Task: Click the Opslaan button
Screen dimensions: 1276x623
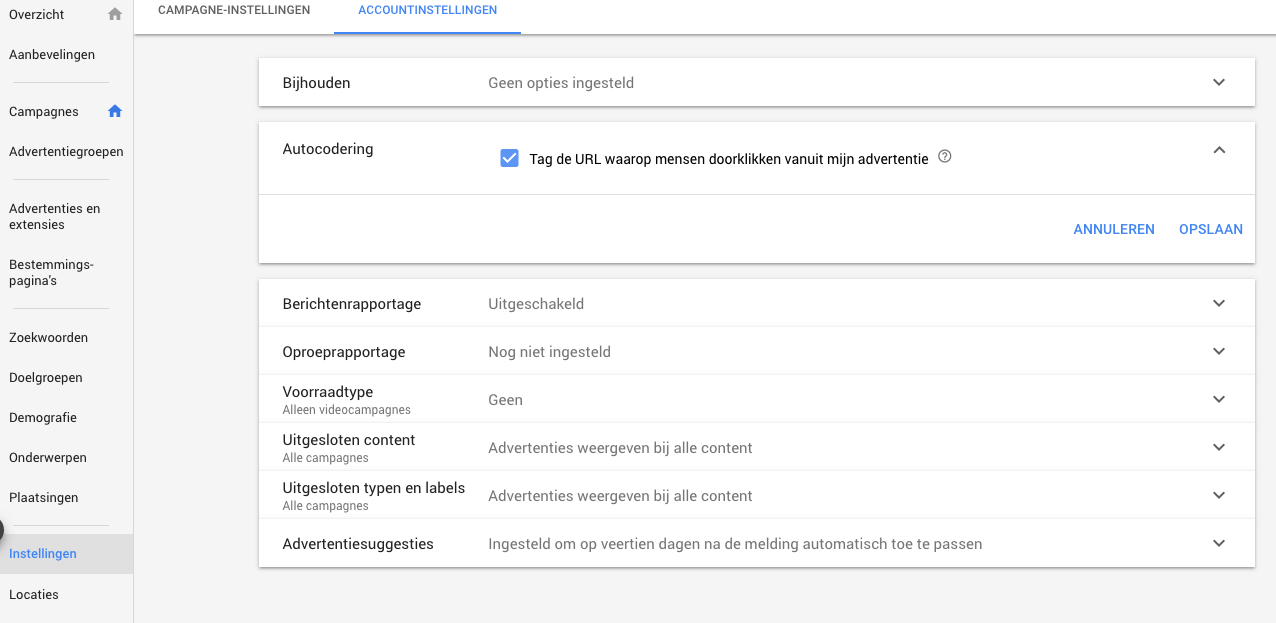Action: [x=1211, y=229]
